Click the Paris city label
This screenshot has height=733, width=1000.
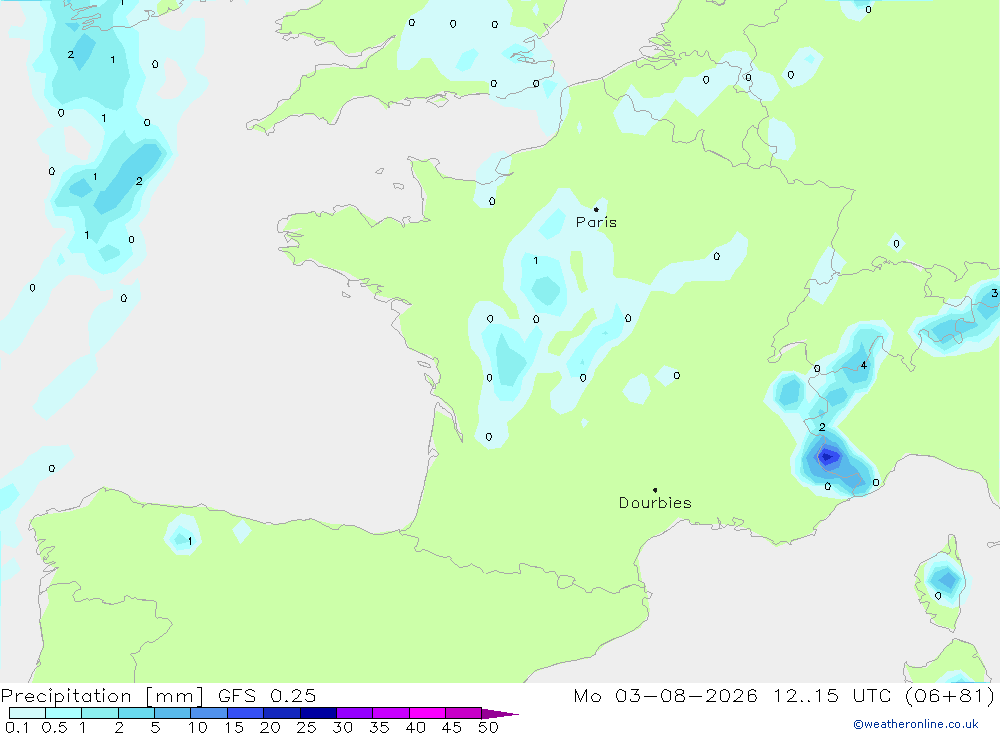[x=596, y=222]
